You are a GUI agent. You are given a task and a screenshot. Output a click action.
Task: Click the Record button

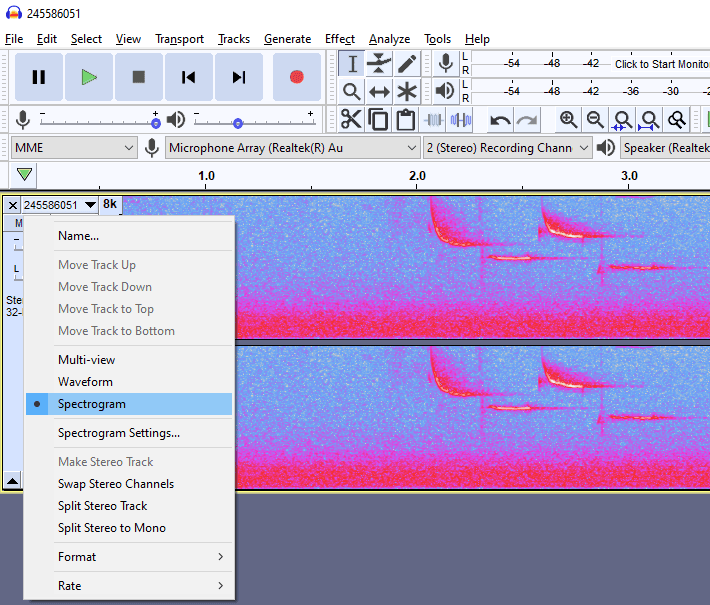297,77
